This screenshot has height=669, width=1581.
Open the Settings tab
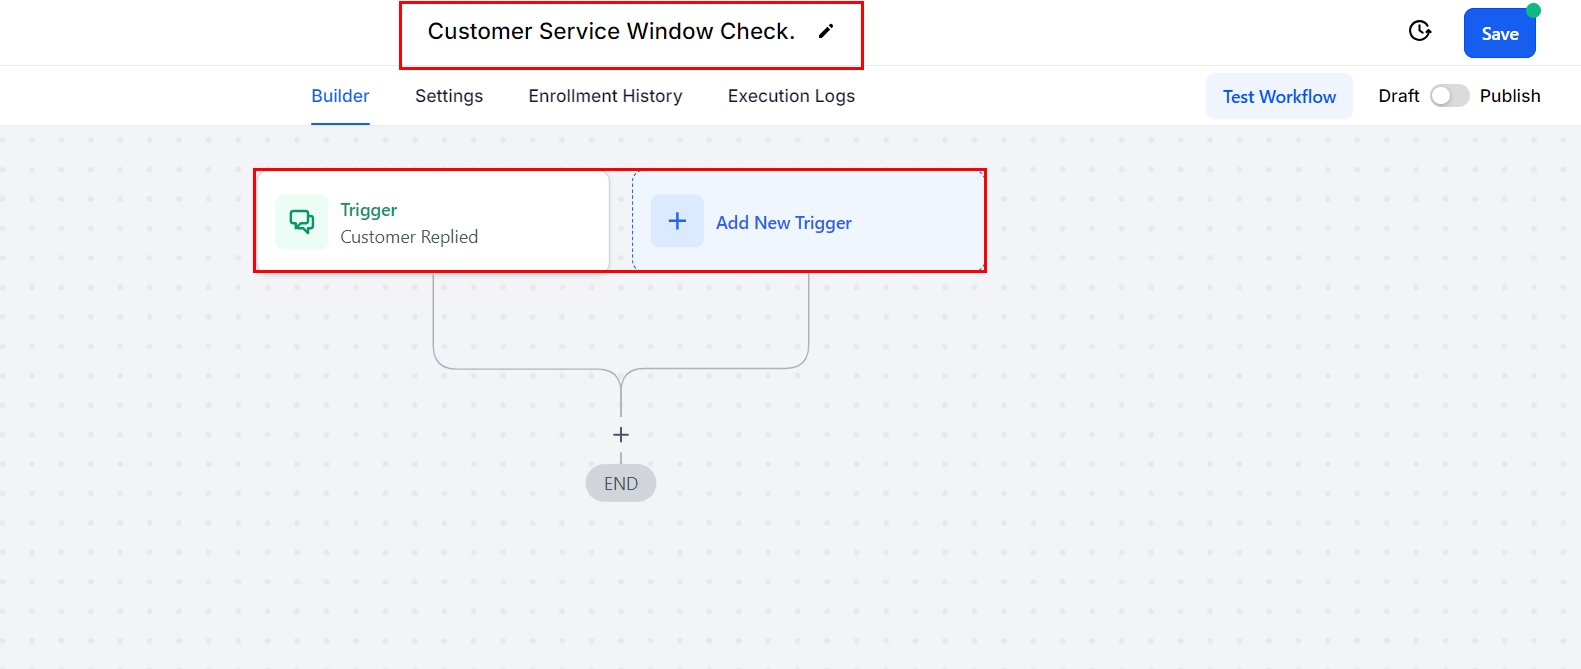click(449, 96)
